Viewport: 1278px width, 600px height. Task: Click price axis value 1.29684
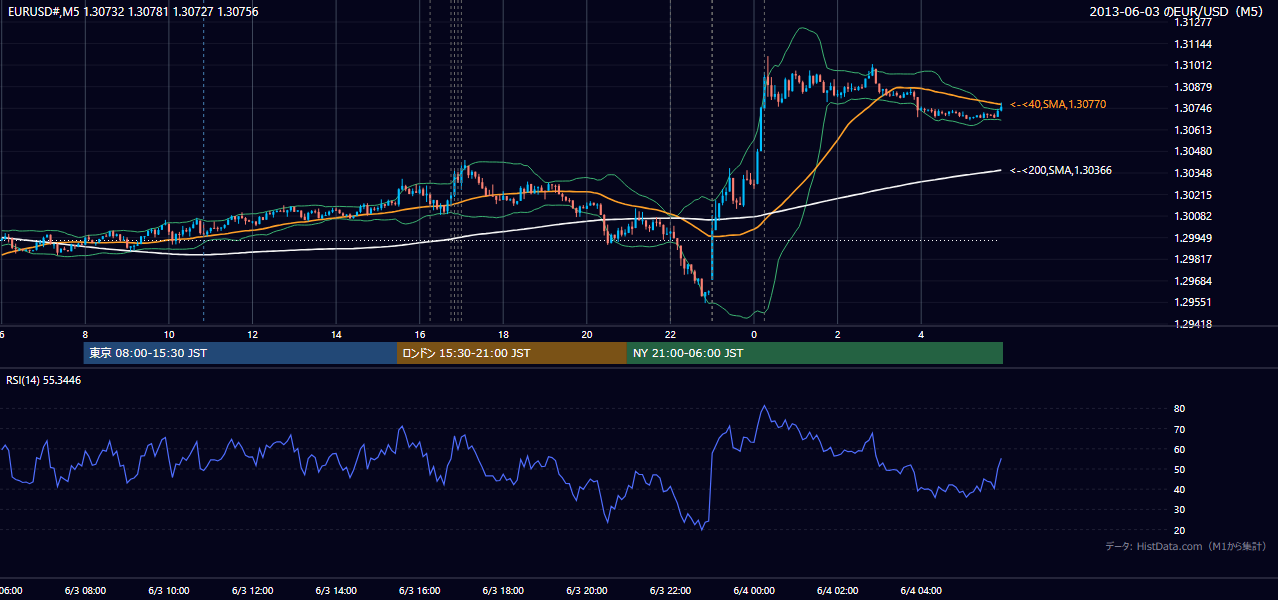coord(1193,281)
